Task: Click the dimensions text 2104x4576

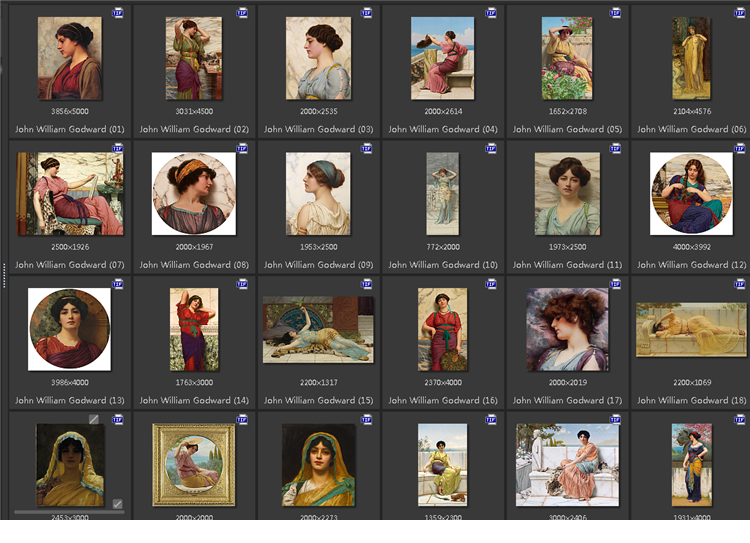Action: (x=692, y=111)
